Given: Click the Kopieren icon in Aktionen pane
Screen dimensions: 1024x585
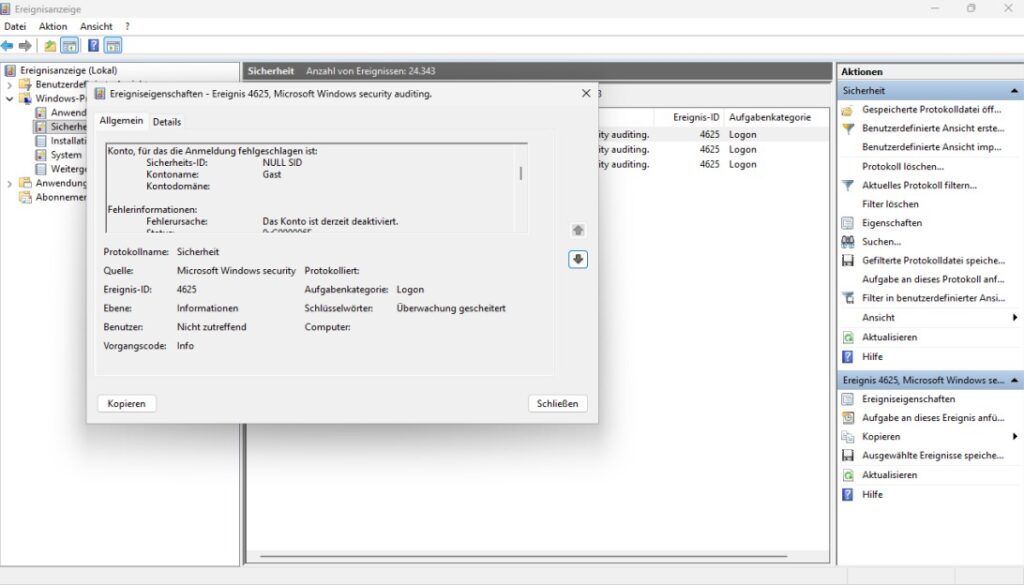Looking at the screenshot, I should coord(848,437).
